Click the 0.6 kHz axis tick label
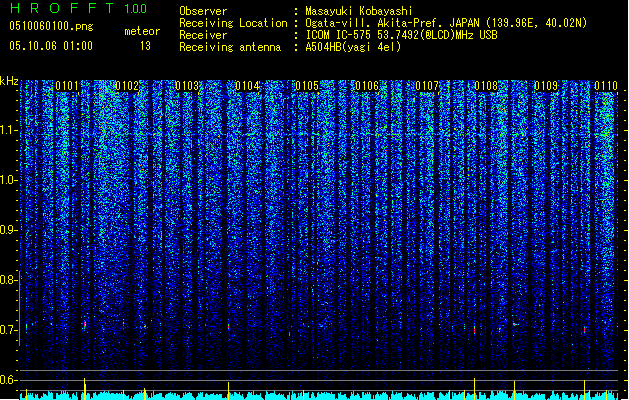The image size is (629, 400). coord(8,380)
